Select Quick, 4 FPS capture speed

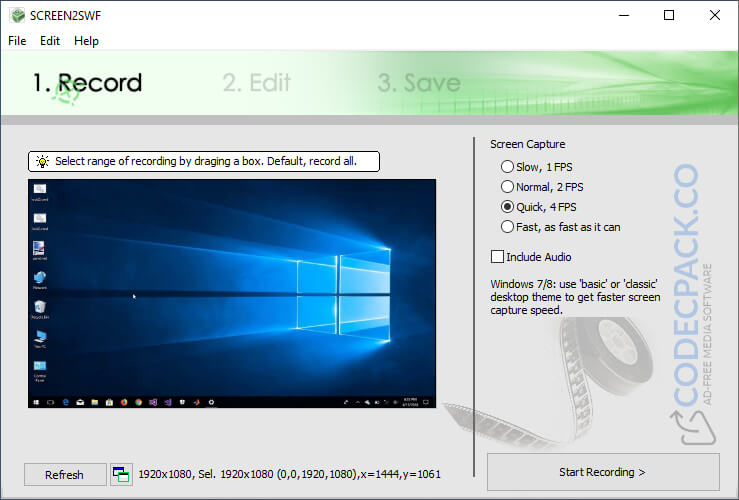pyautogui.click(x=539, y=207)
